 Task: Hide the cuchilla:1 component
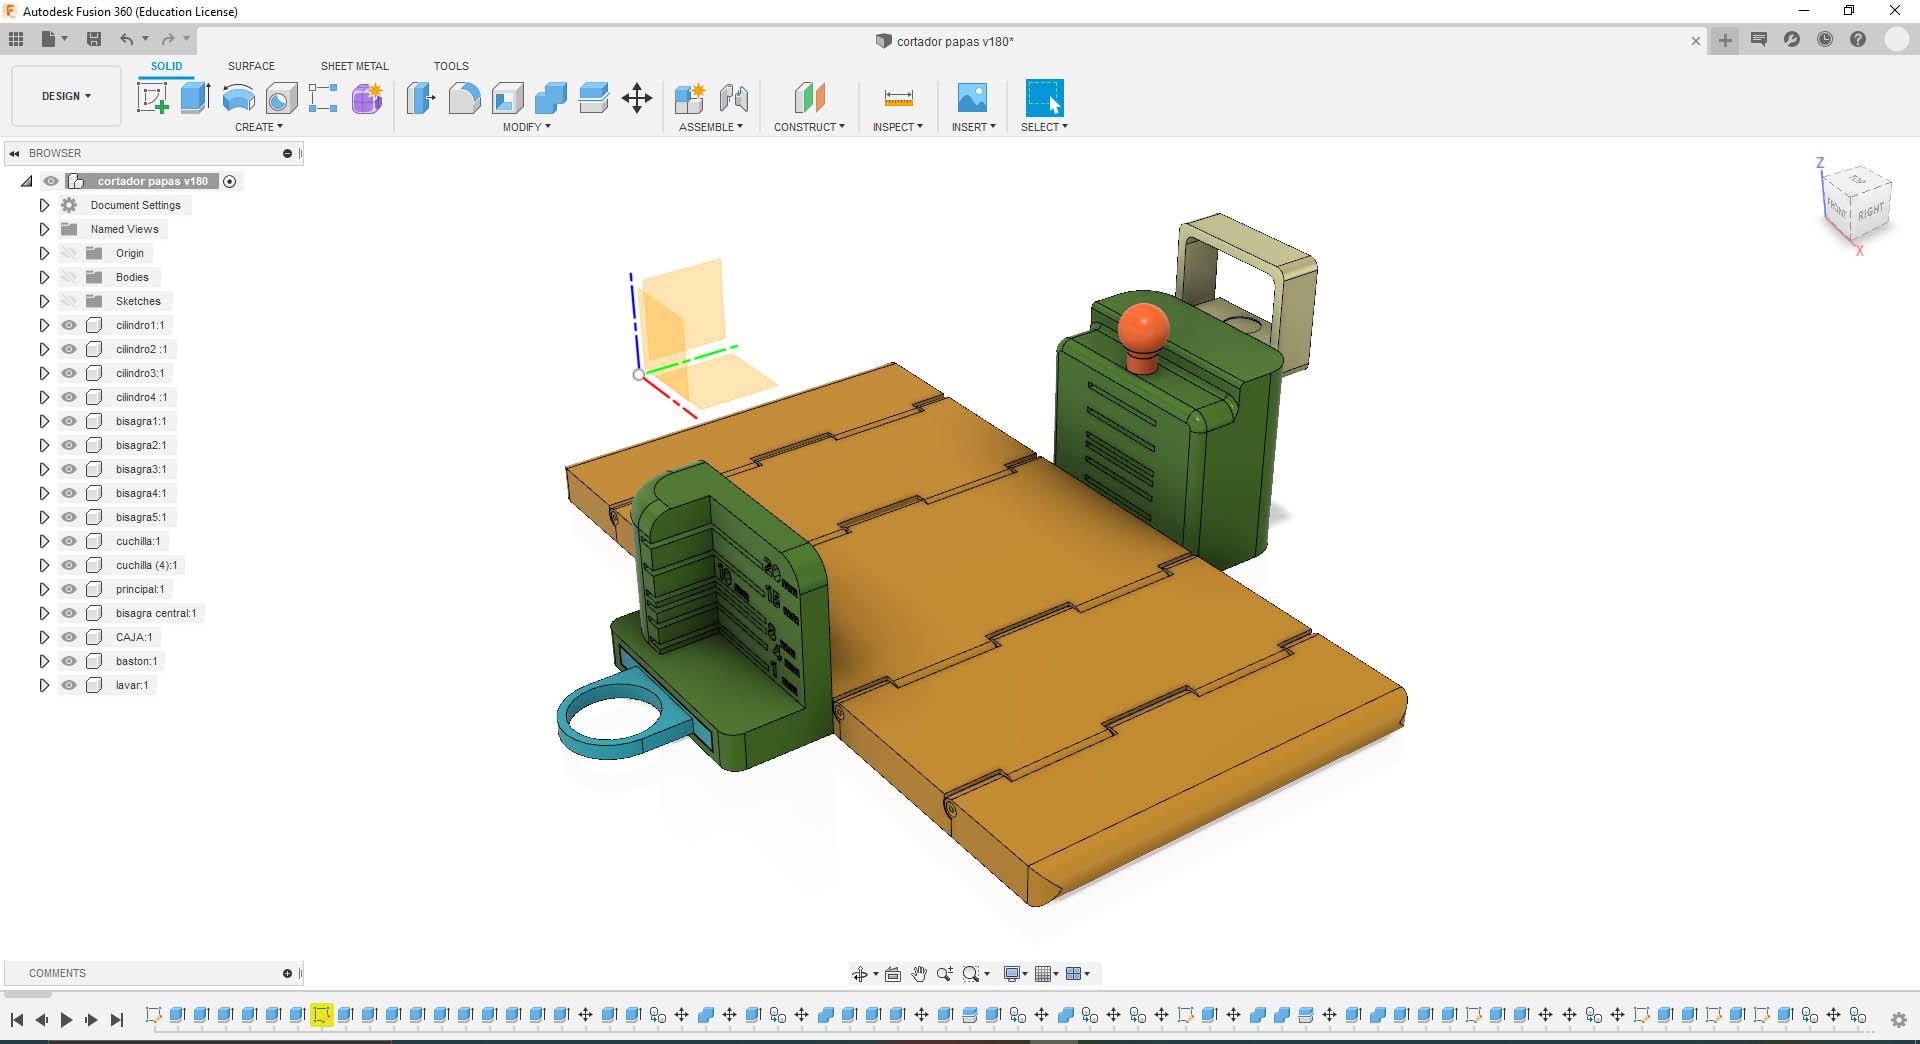click(69, 541)
